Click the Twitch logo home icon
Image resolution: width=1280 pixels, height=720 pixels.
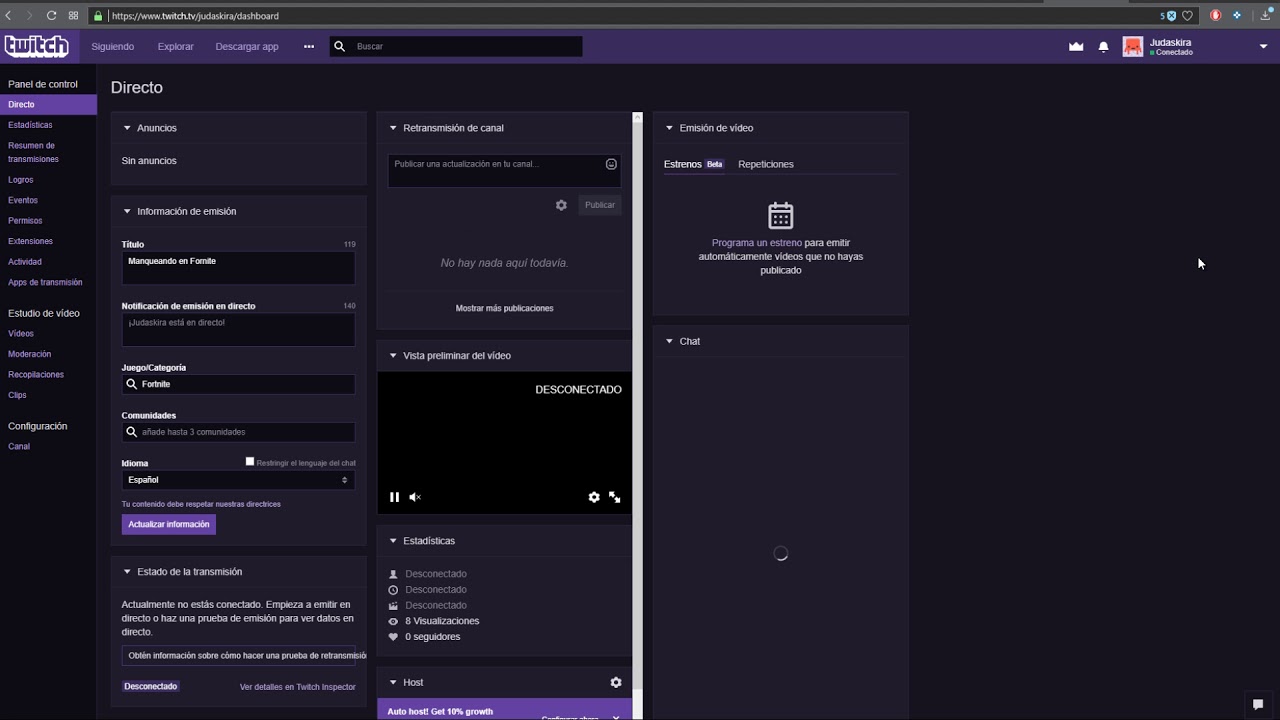tap(36, 46)
